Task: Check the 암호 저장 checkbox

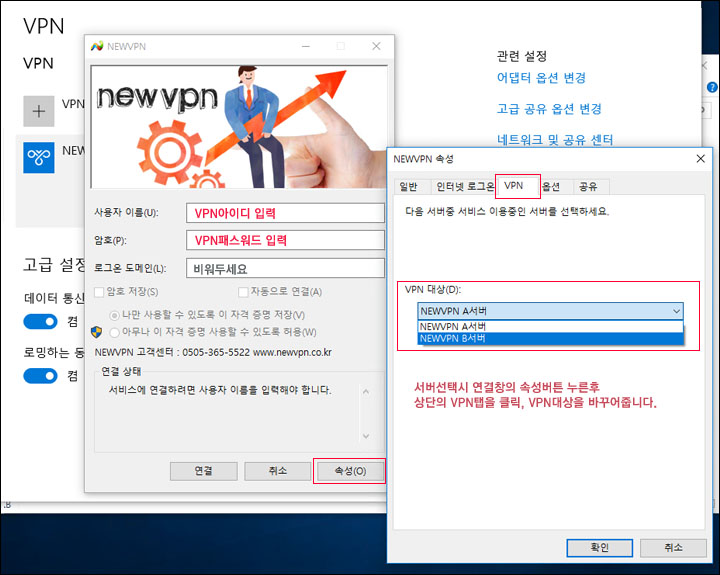Action: (x=100, y=292)
